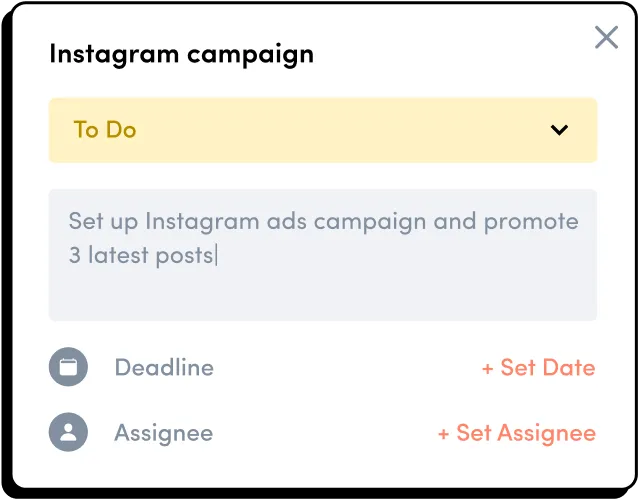Select the Assignee label

click(x=163, y=433)
